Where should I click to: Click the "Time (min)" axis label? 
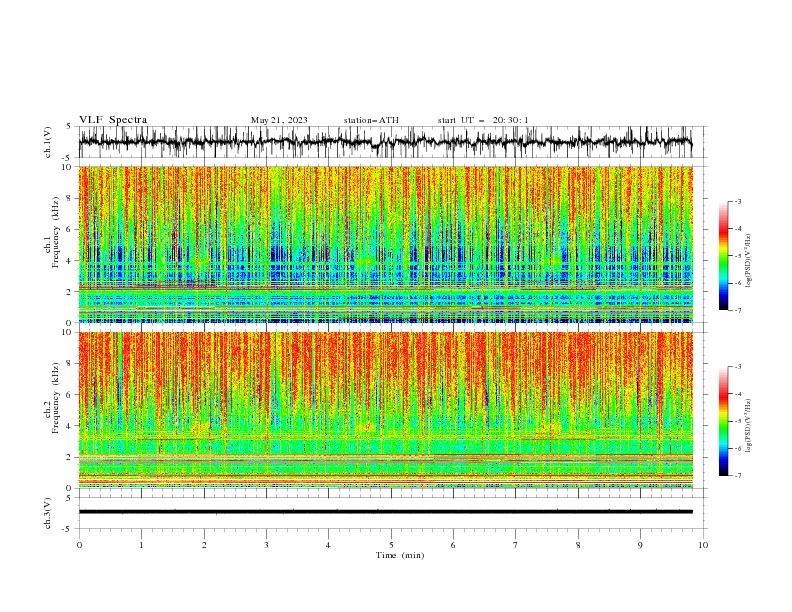400,555
